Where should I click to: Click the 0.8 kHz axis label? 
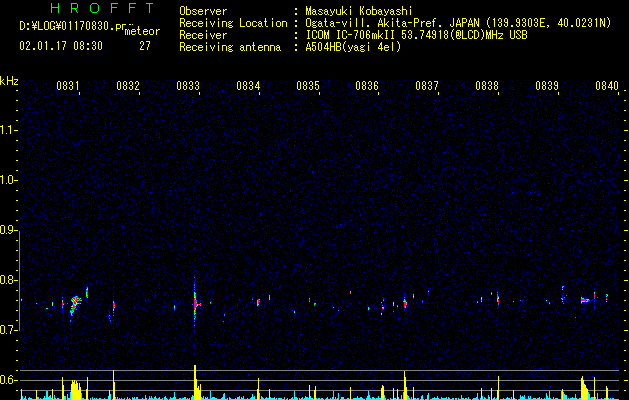(x=9, y=280)
